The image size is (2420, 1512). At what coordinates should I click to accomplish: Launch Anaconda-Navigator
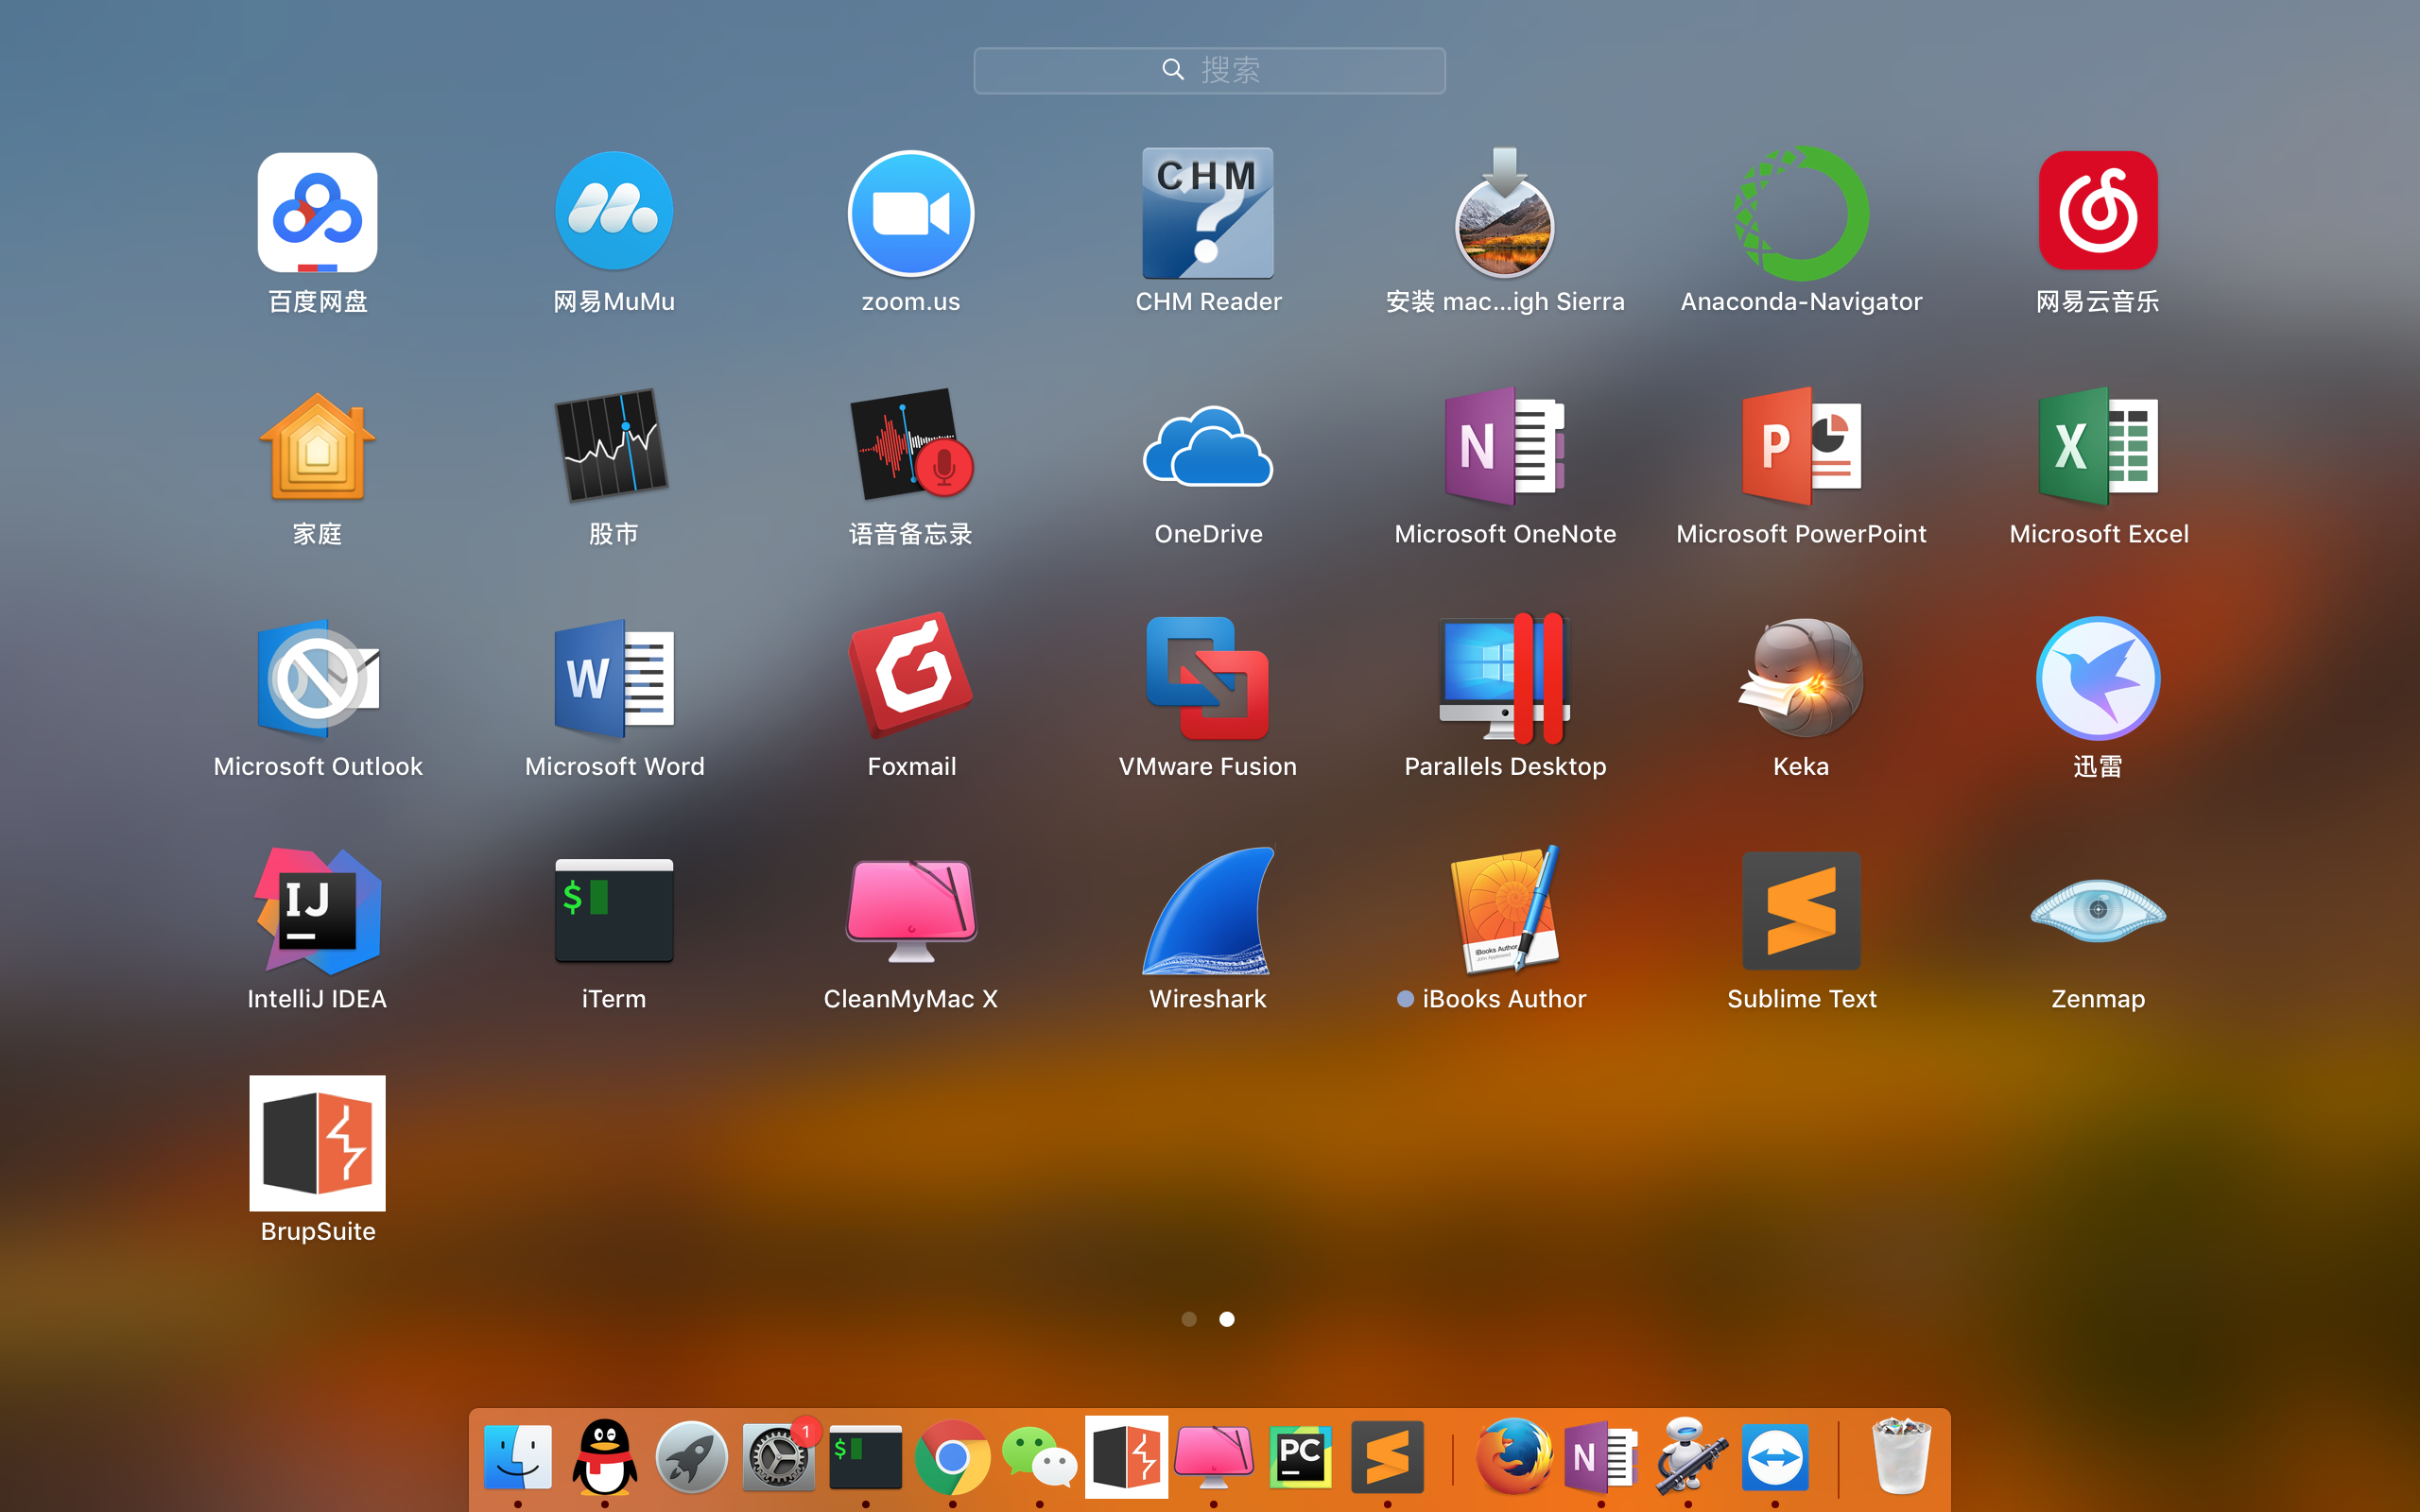(x=1801, y=213)
